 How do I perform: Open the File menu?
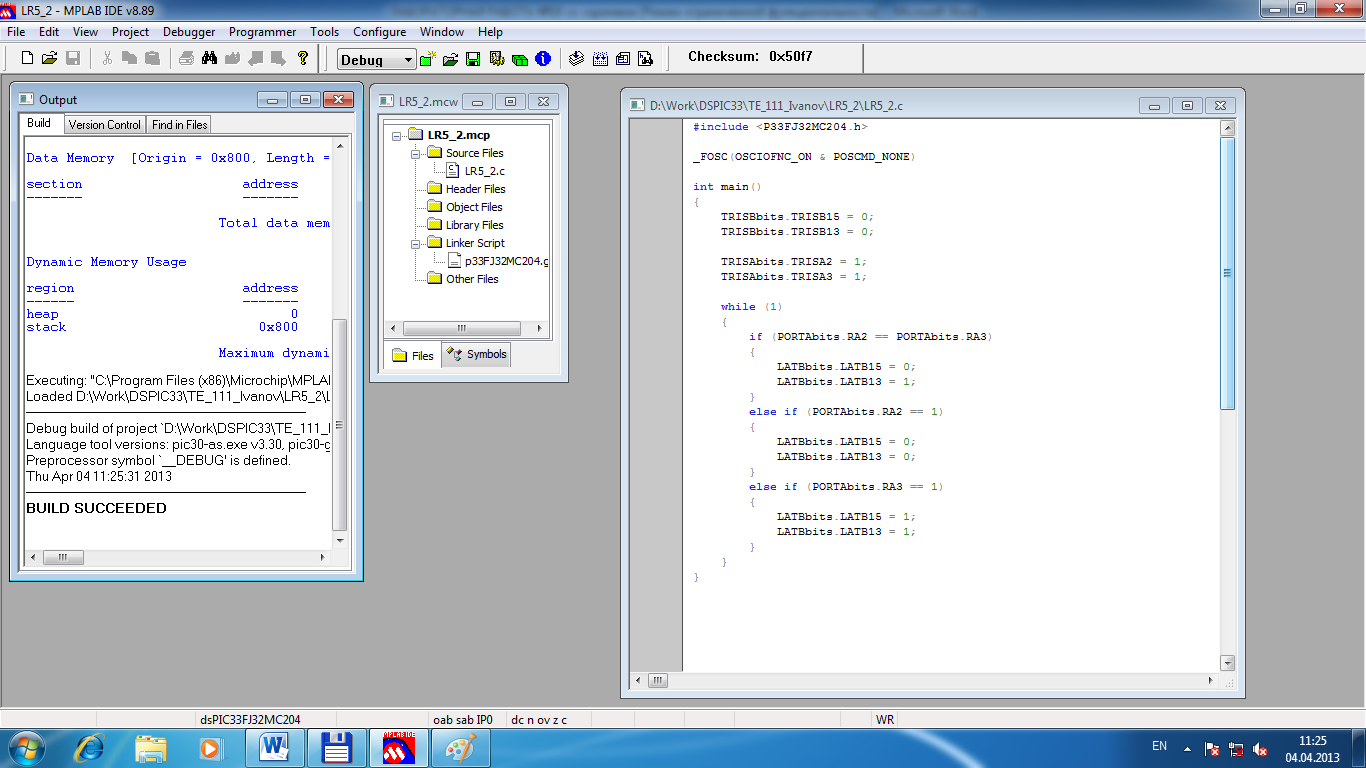pos(16,32)
